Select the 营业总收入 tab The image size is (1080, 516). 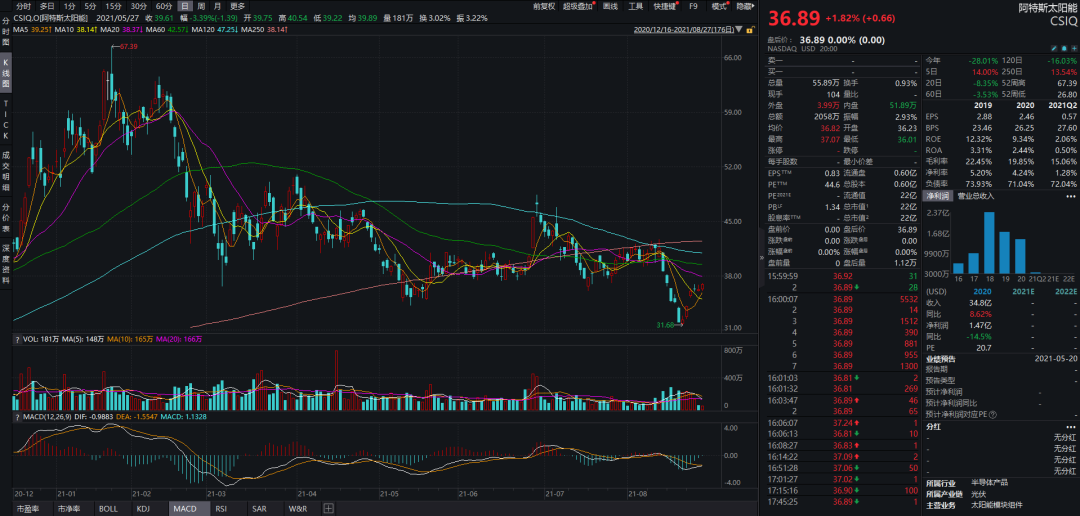976,197
